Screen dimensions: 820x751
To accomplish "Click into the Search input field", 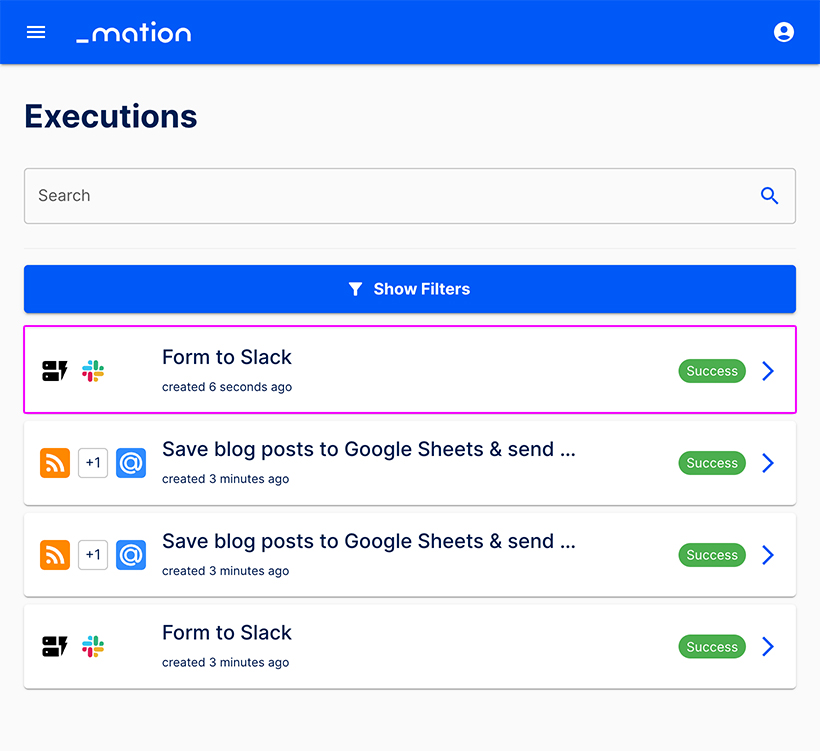I will click(300, 196).
